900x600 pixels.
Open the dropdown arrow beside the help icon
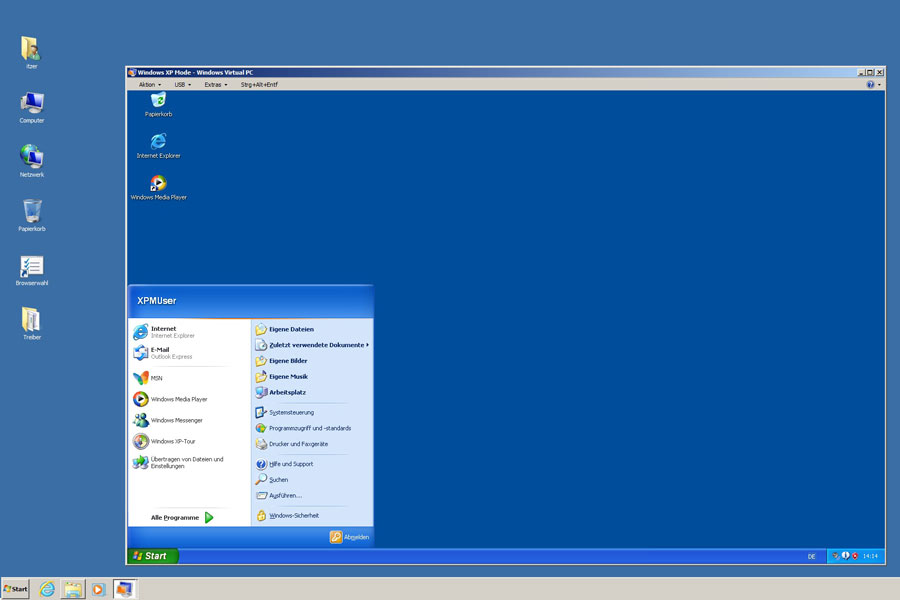tap(879, 84)
